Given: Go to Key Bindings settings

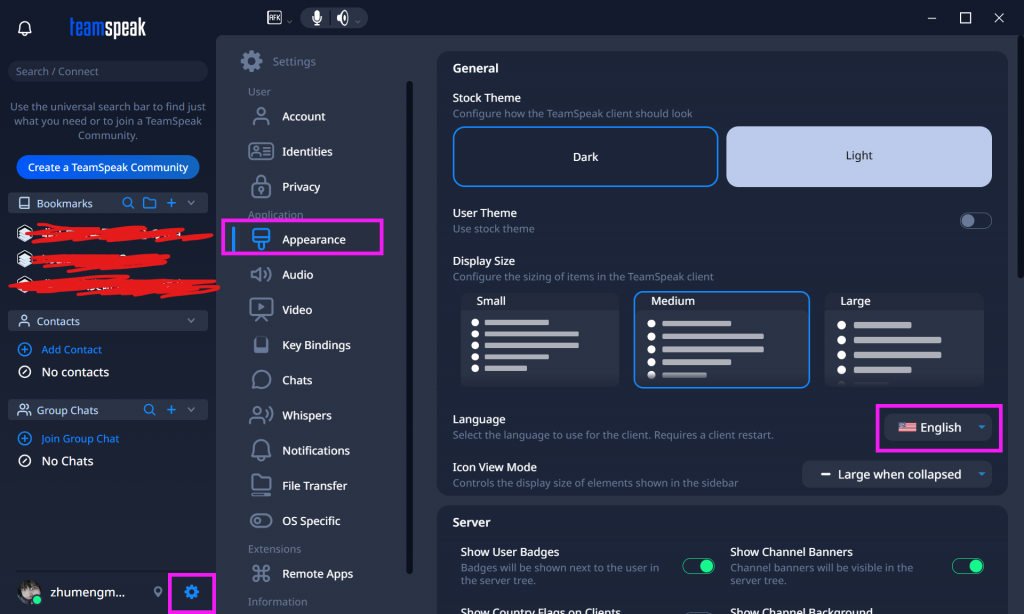Looking at the screenshot, I should coord(316,345).
